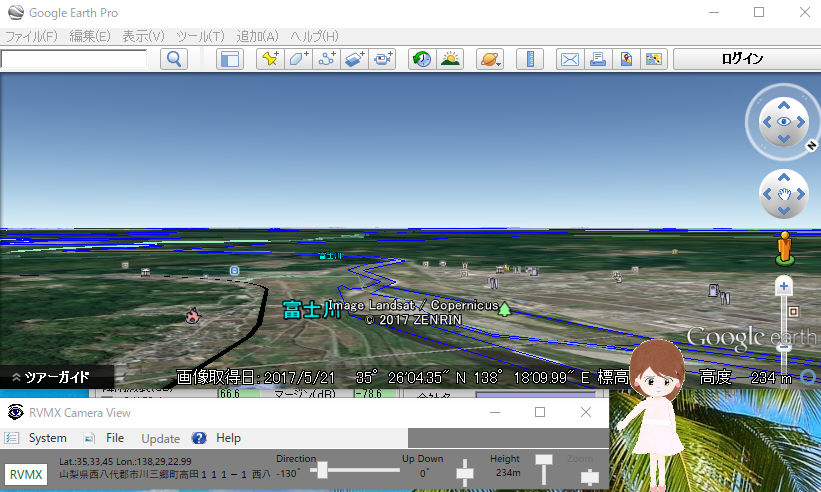The image size is (821, 492).
Task: Expand the ツアーガイド panel
Action: (x=50, y=378)
